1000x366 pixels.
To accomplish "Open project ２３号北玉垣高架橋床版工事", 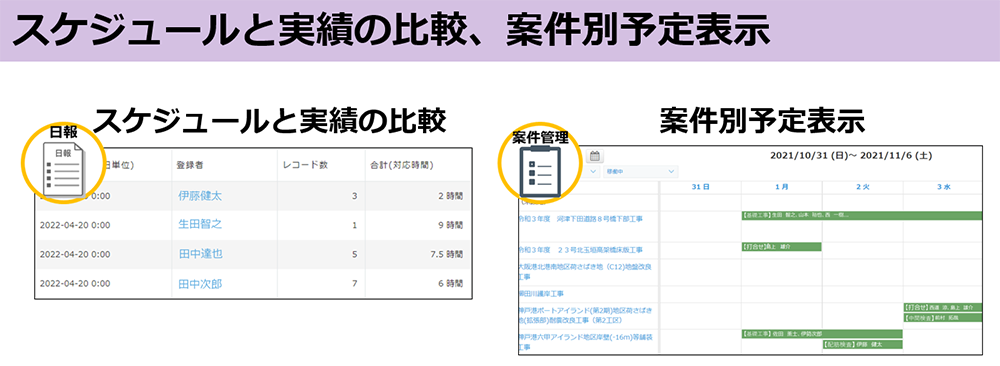I will point(581,249).
